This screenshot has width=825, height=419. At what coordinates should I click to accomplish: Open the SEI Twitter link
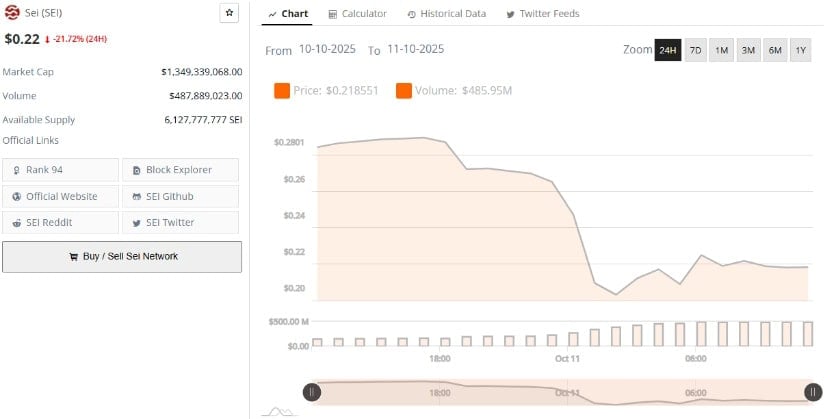[x=180, y=222]
